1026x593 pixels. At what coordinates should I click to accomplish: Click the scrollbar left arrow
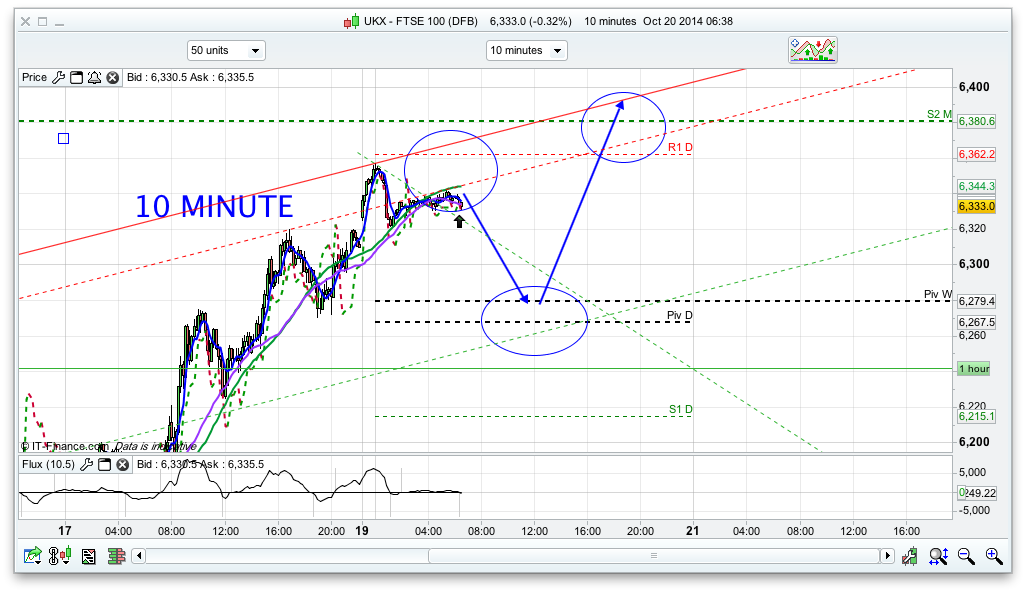139,556
